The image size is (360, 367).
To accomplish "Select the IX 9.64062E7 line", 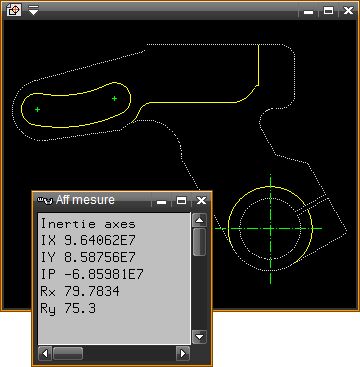I will coord(88,240).
